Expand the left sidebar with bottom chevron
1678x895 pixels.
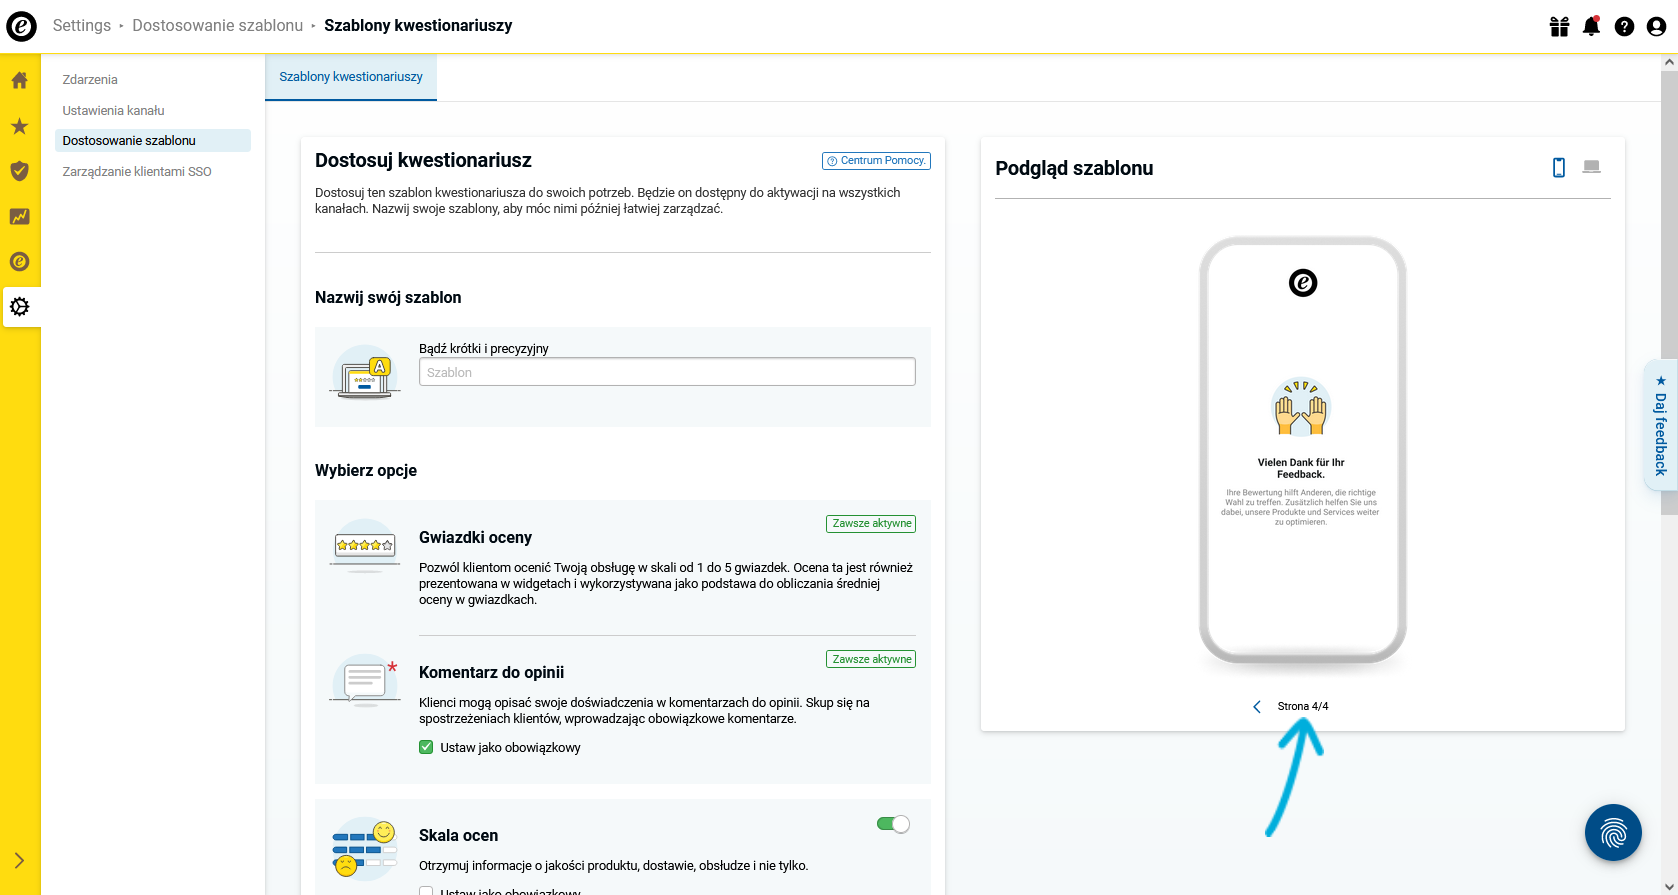19,860
